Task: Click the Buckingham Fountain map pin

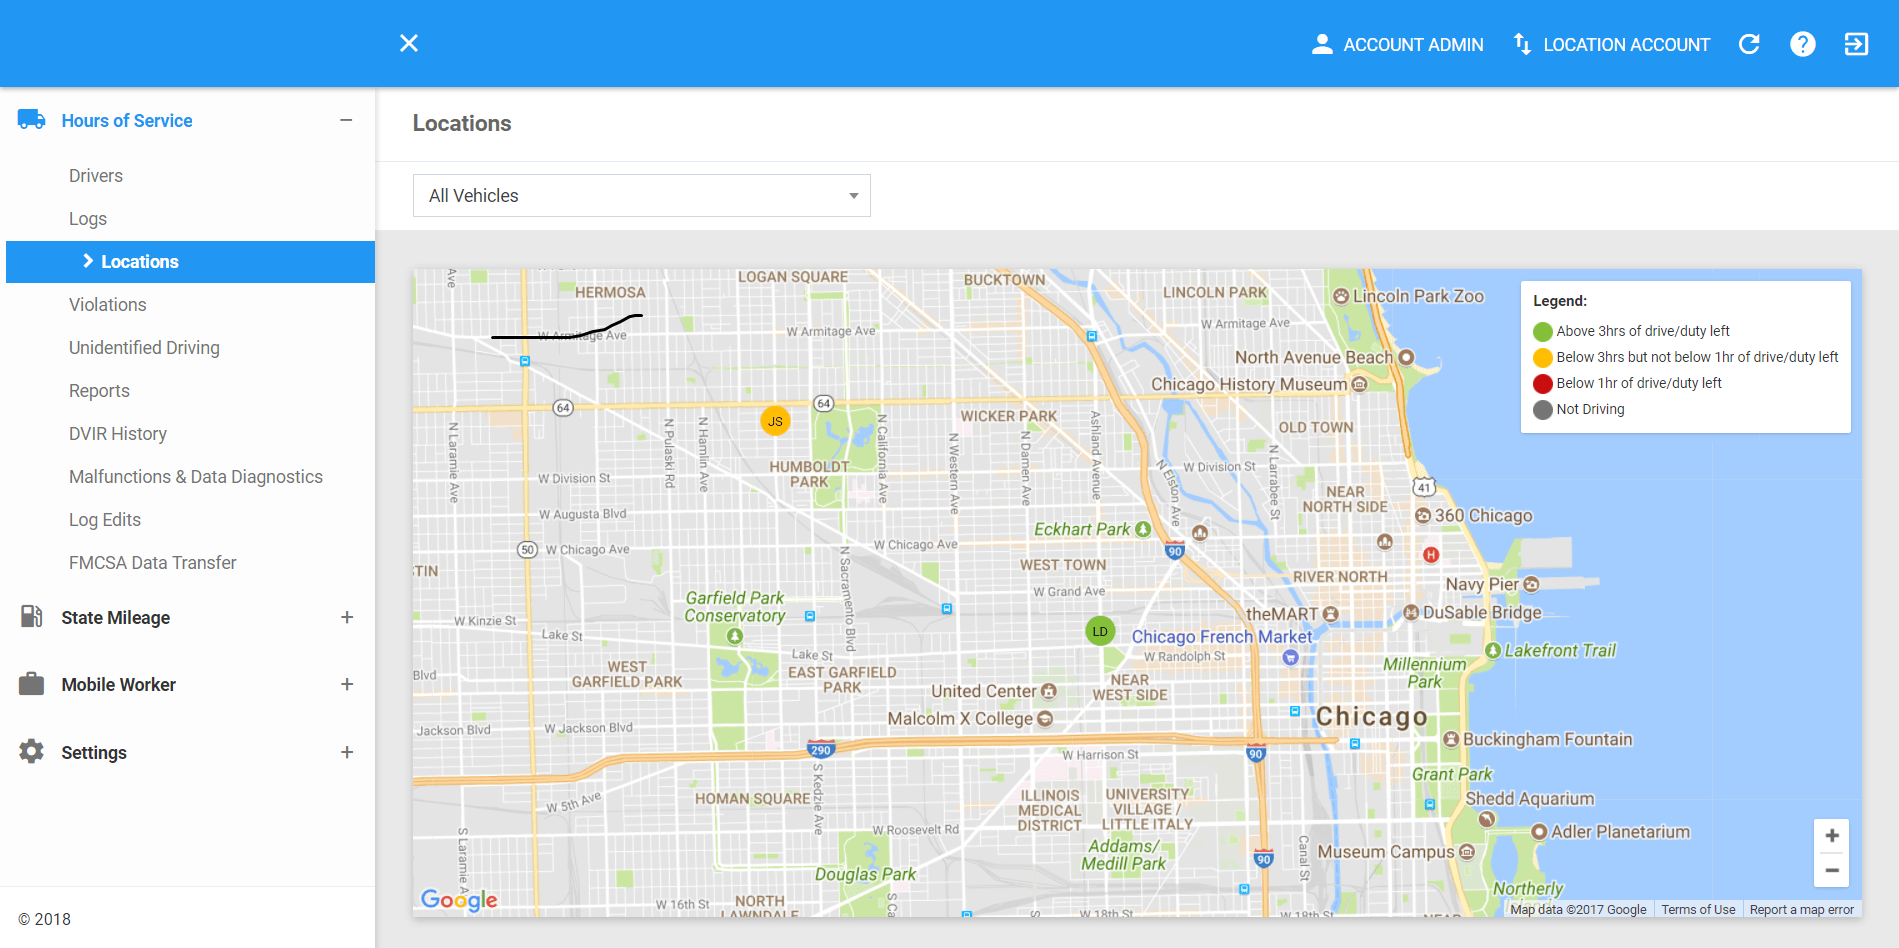Action: 1451,739
